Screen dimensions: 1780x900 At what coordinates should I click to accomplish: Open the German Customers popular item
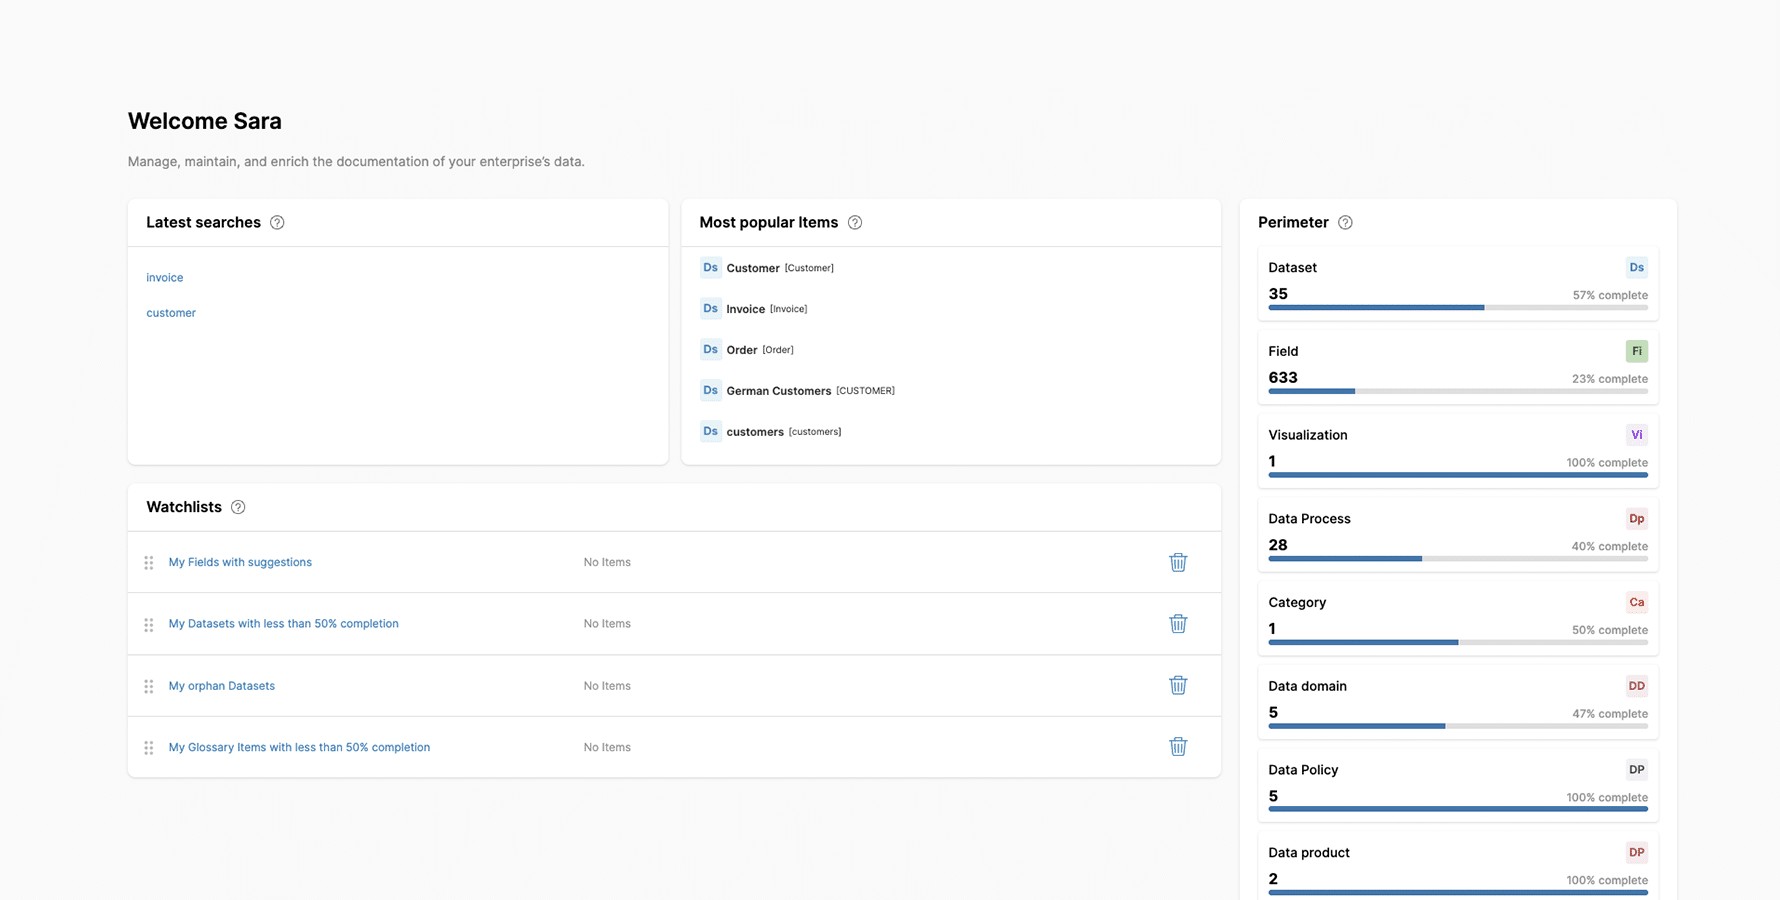[x=778, y=390]
